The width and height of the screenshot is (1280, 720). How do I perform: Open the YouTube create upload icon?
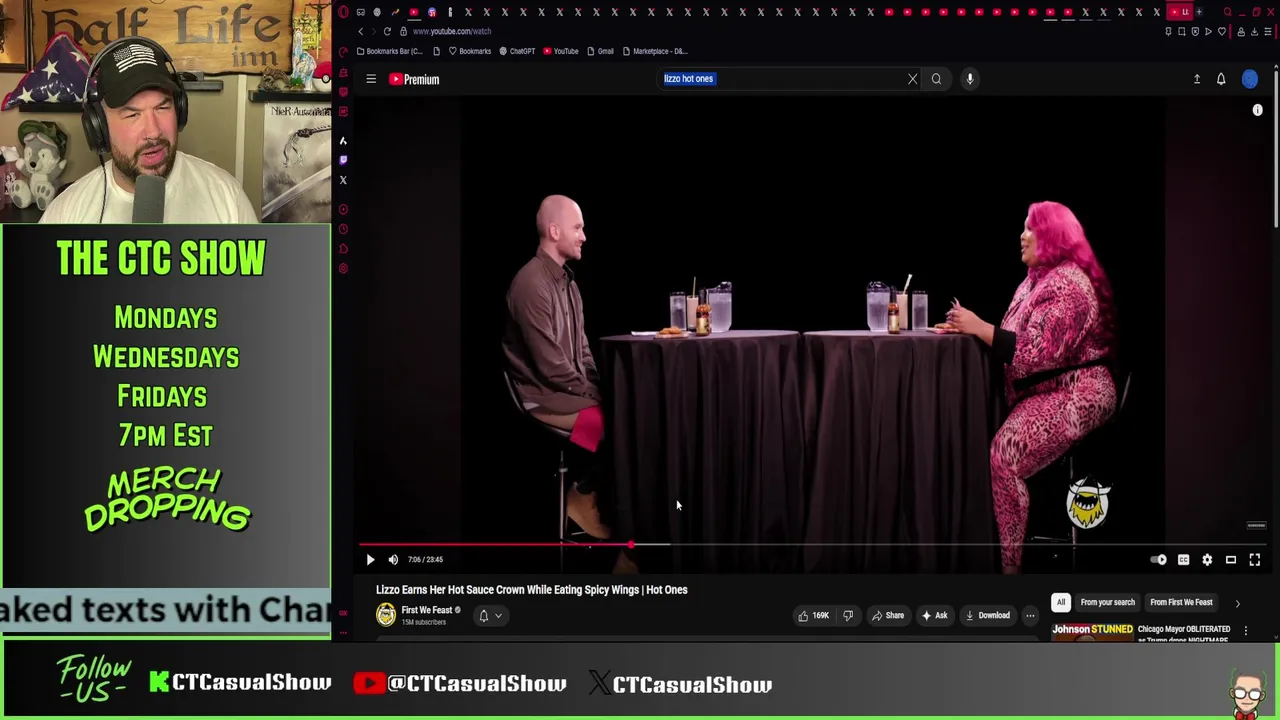pos(1197,79)
